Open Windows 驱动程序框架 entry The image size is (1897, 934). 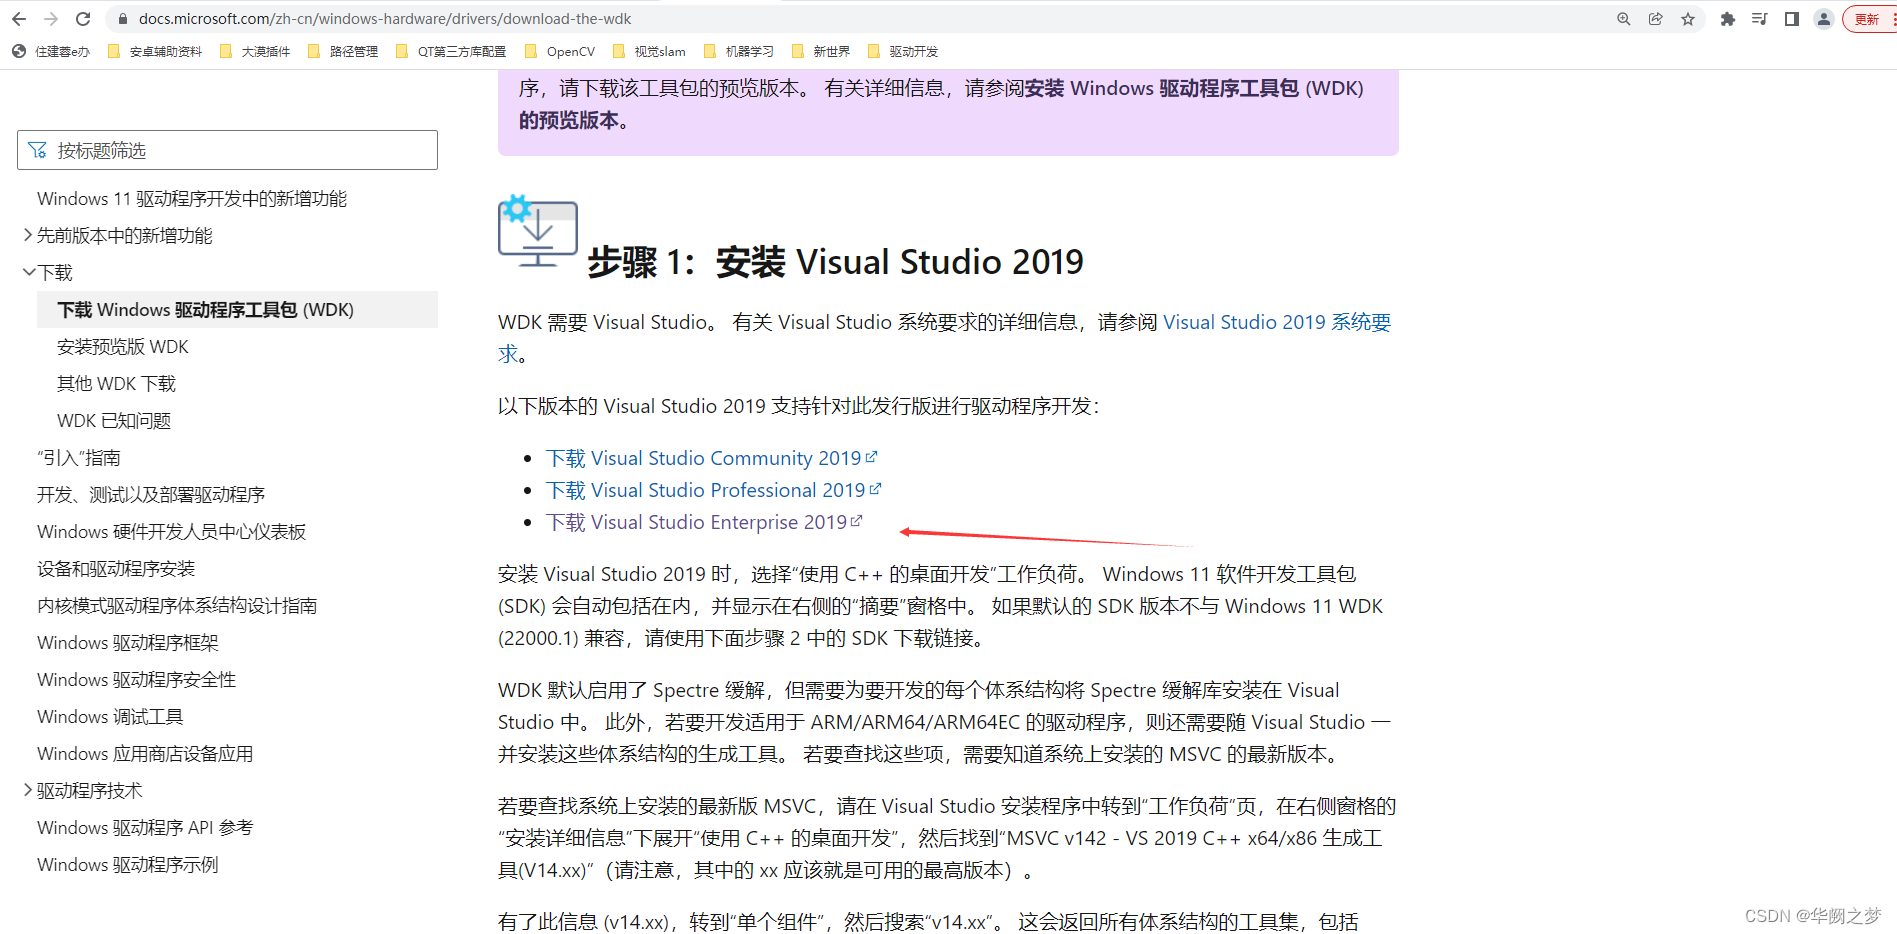click(128, 643)
